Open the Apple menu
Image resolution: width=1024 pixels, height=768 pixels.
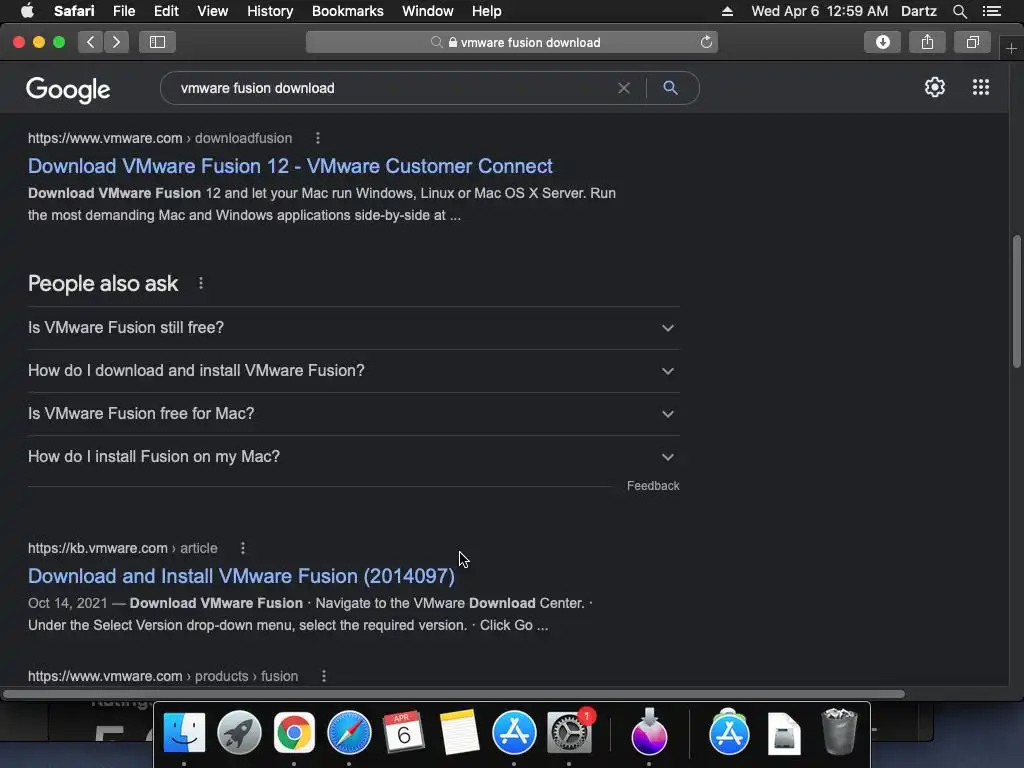[x=27, y=10]
